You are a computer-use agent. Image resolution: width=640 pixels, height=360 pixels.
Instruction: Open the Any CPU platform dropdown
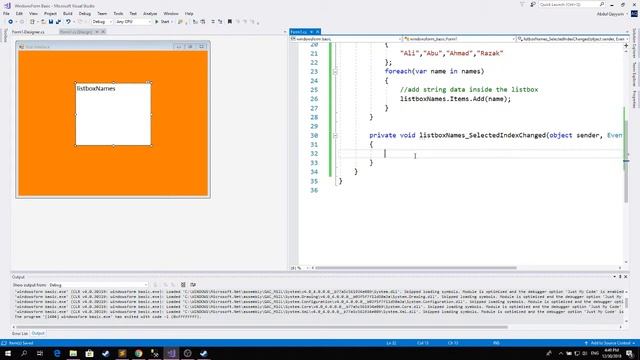(x=133, y=22)
